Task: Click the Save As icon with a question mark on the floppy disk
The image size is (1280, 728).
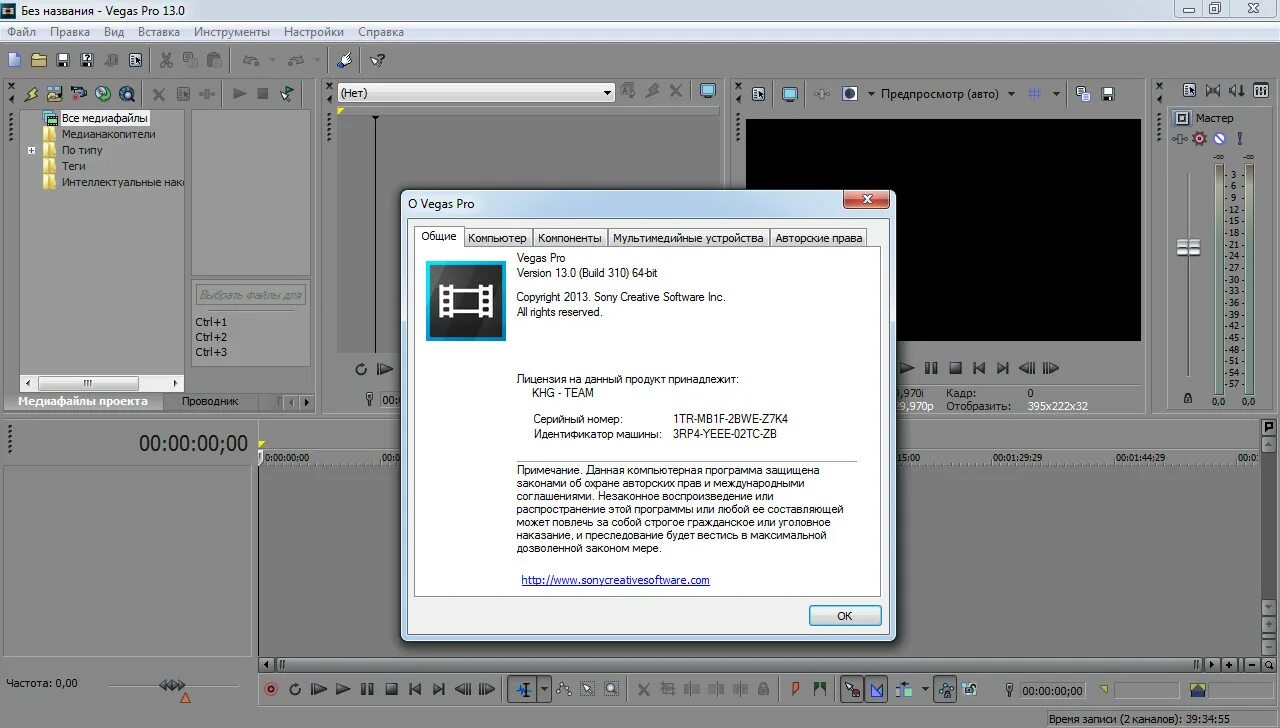Action: tap(87, 60)
